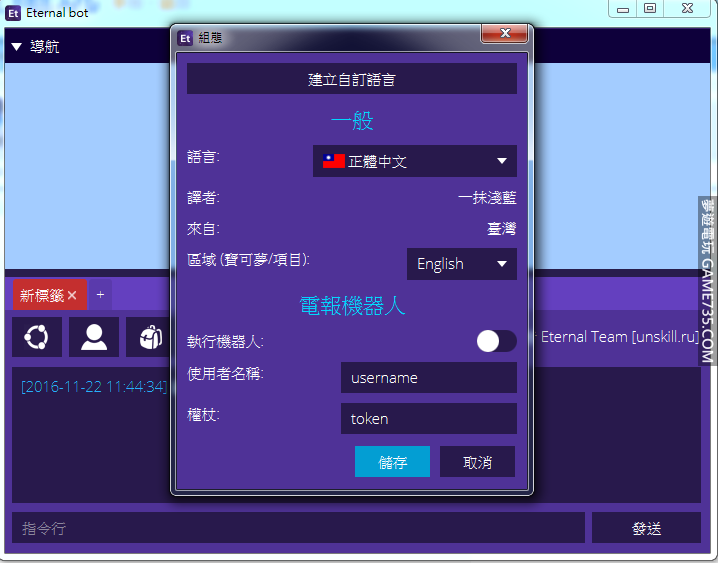The height and width of the screenshot is (563, 718).
Task: Click the circular nodes icon button
Action: [x=37, y=337]
